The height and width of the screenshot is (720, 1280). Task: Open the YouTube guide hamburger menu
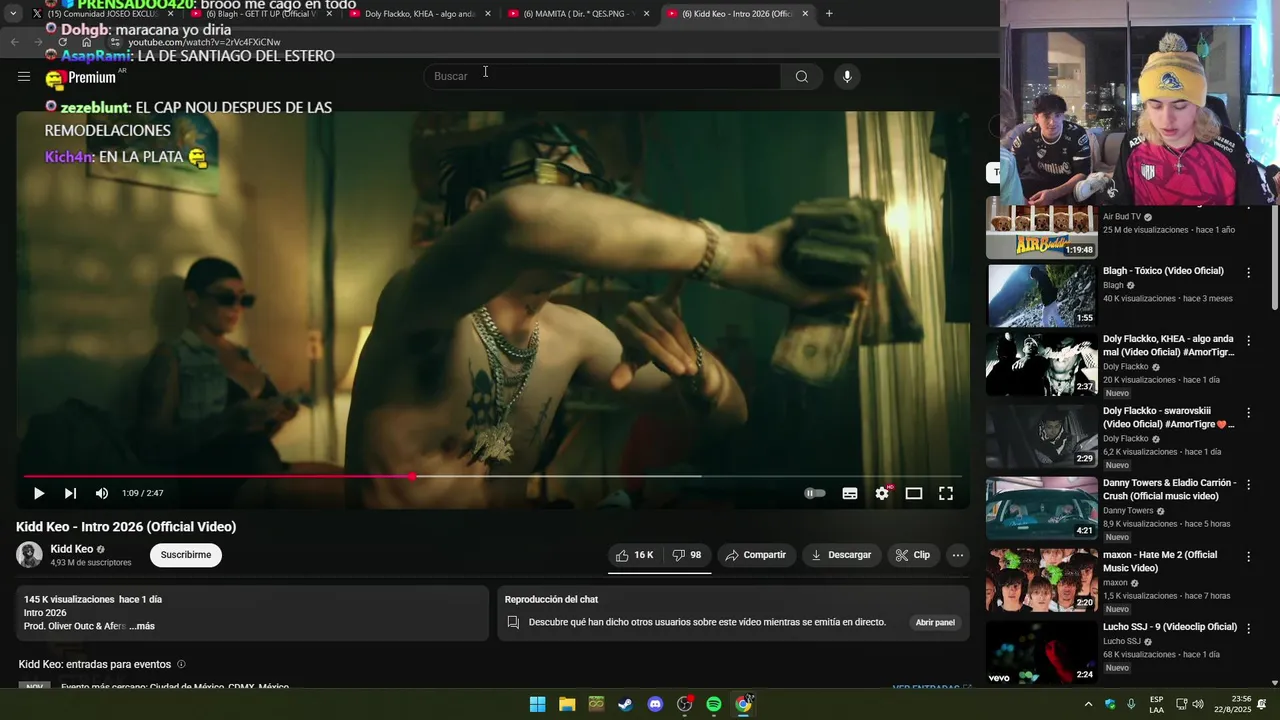point(24,77)
